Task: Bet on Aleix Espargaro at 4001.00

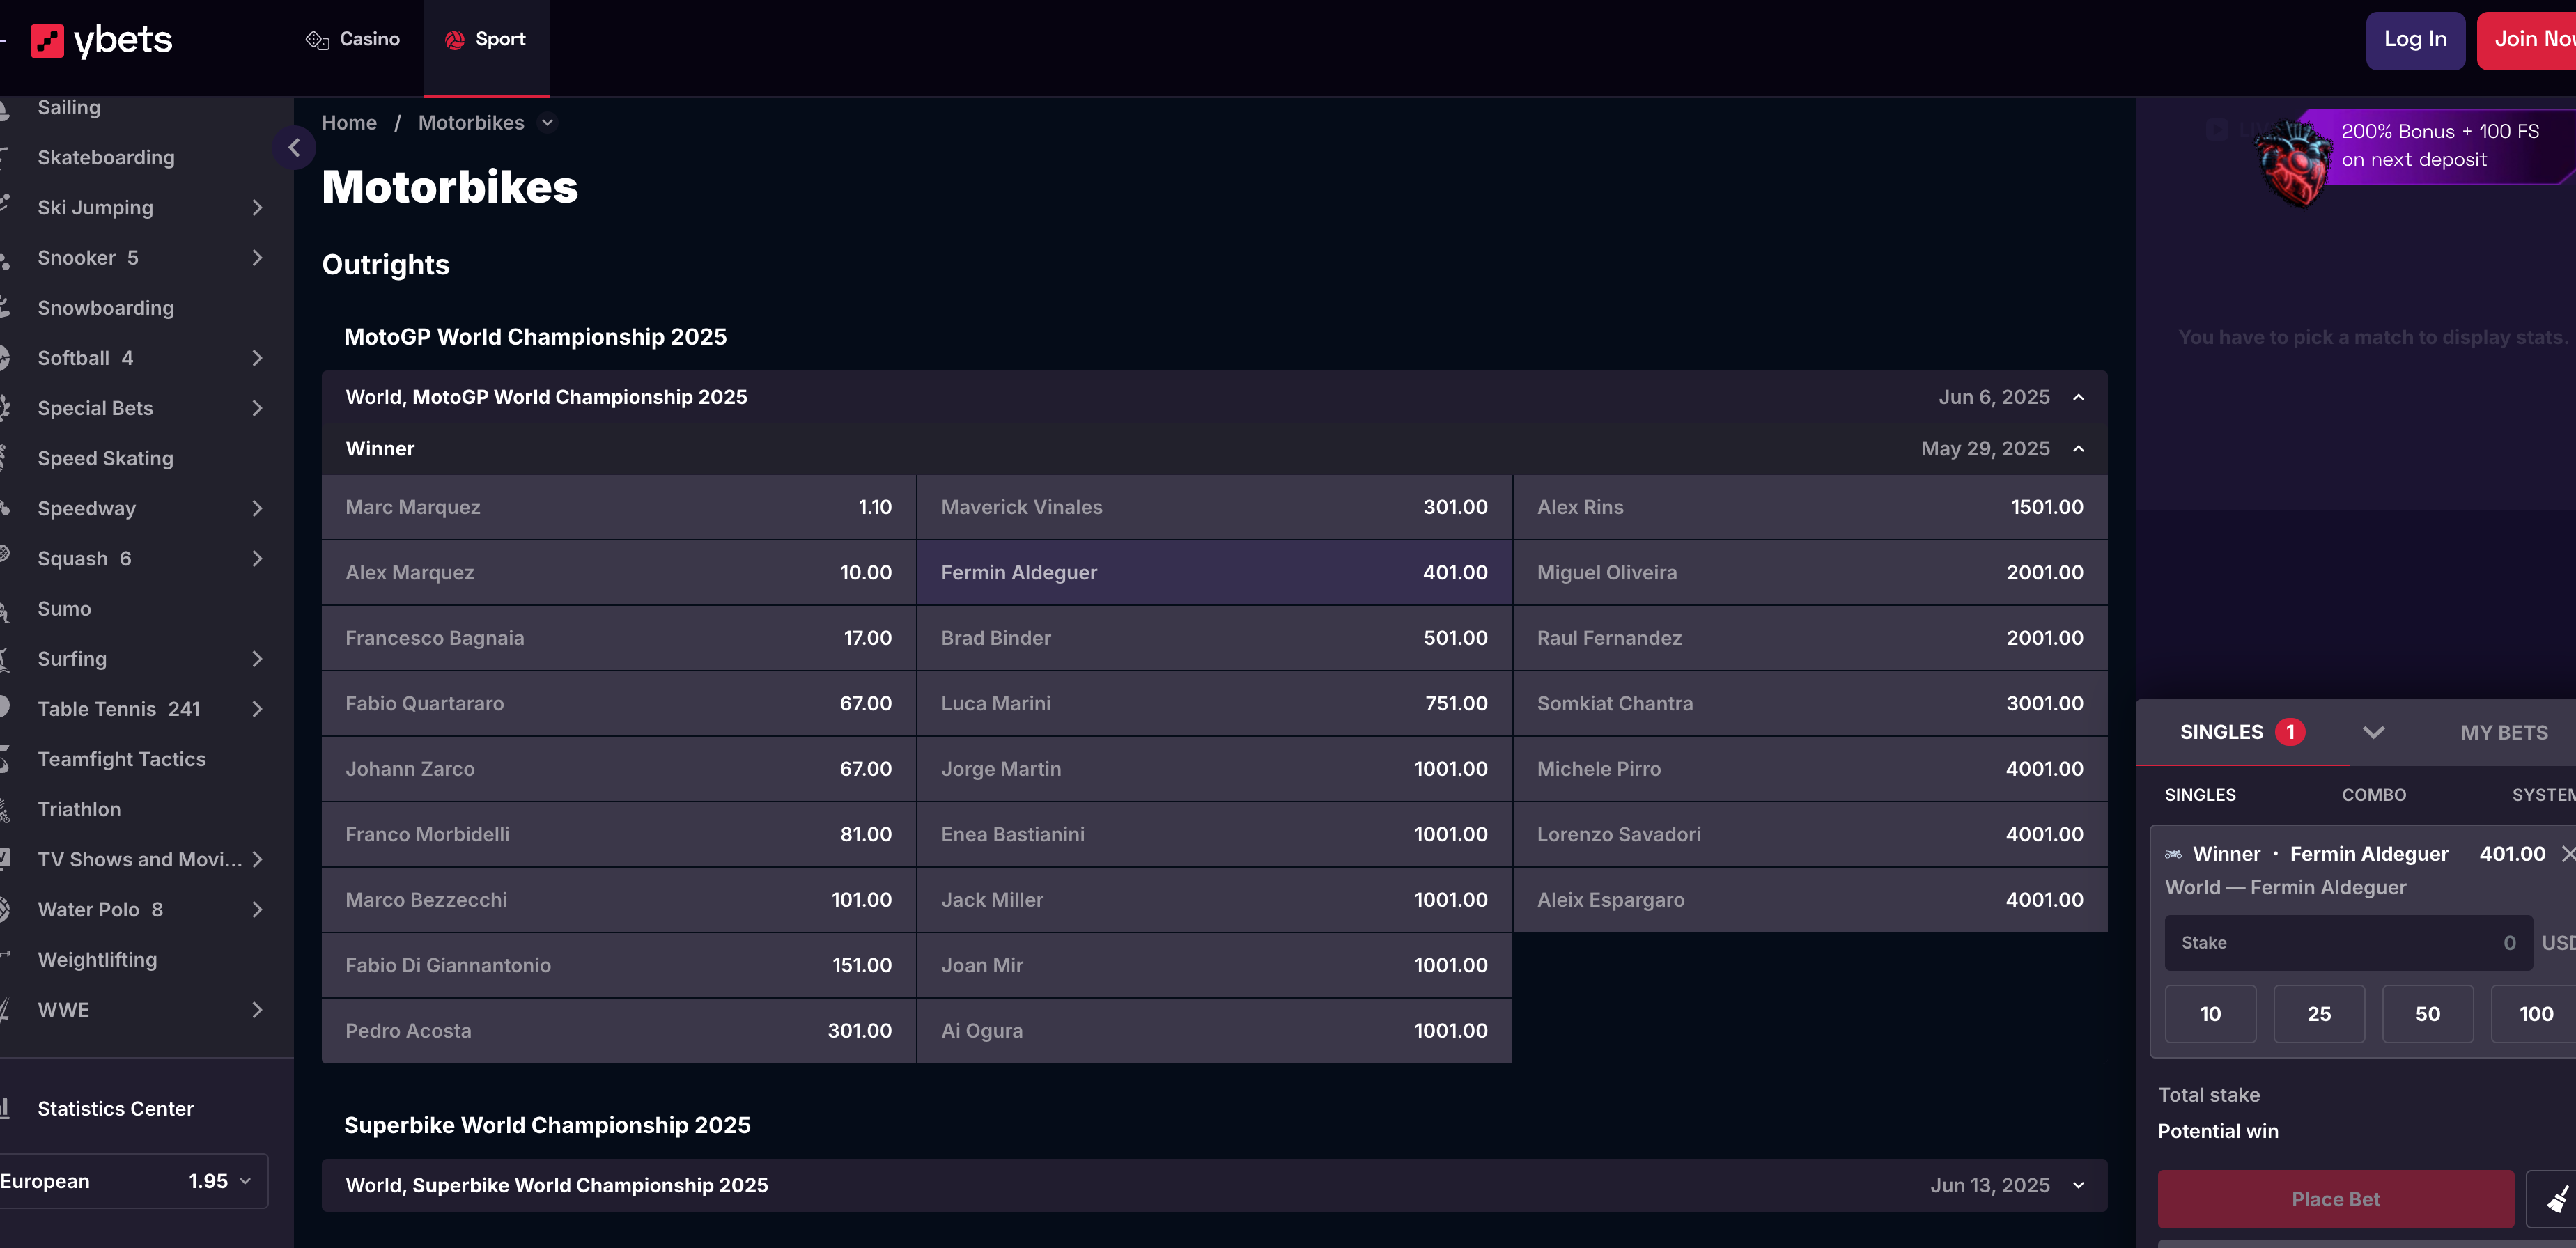Action: tap(1810, 900)
